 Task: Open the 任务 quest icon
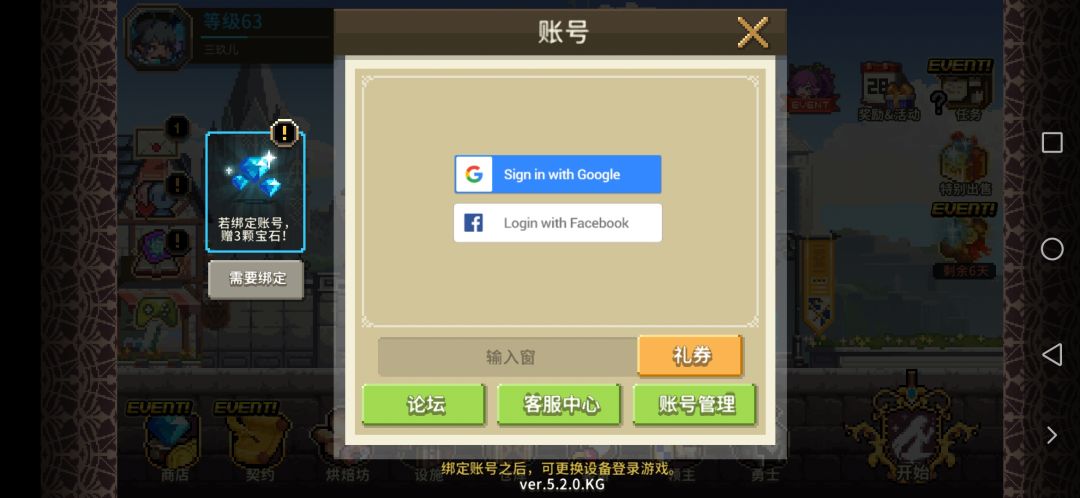pos(962,91)
